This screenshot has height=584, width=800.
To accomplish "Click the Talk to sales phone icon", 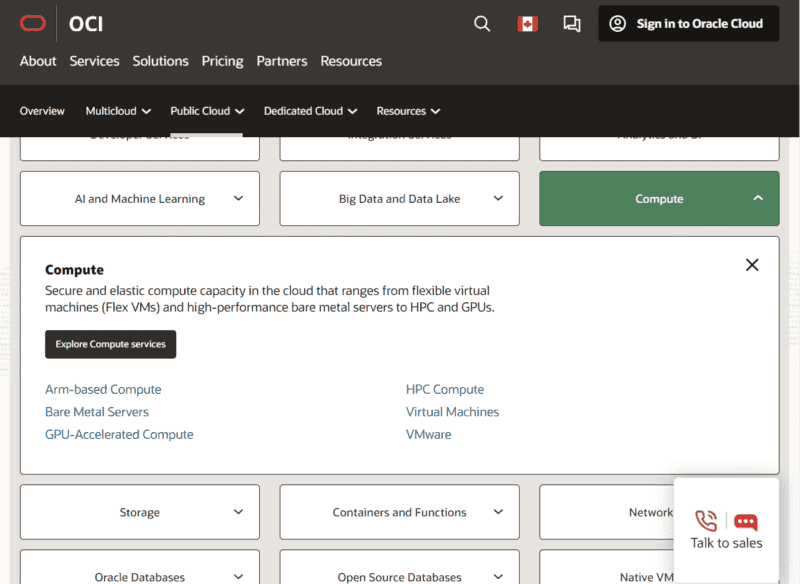I will point(706,520).
